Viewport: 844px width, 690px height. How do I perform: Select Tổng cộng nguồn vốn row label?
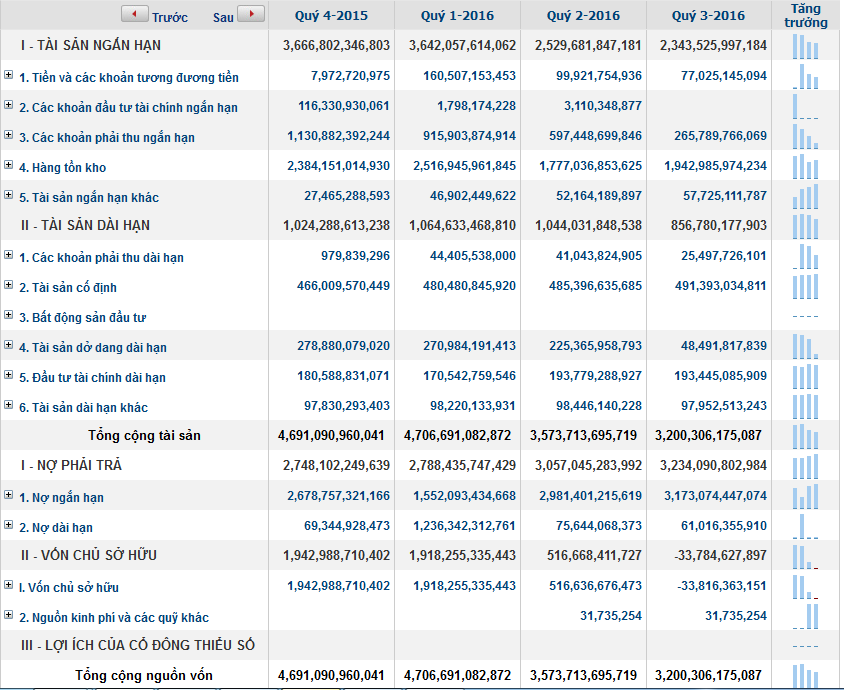click(x=144, y=675)
